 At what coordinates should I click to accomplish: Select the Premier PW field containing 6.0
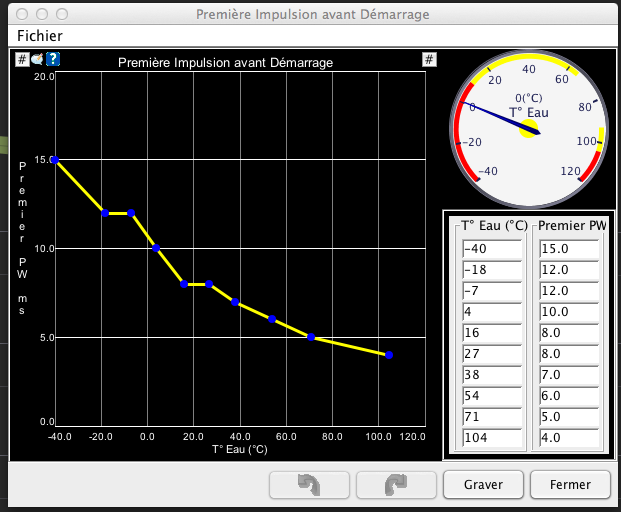coord(569,396)
